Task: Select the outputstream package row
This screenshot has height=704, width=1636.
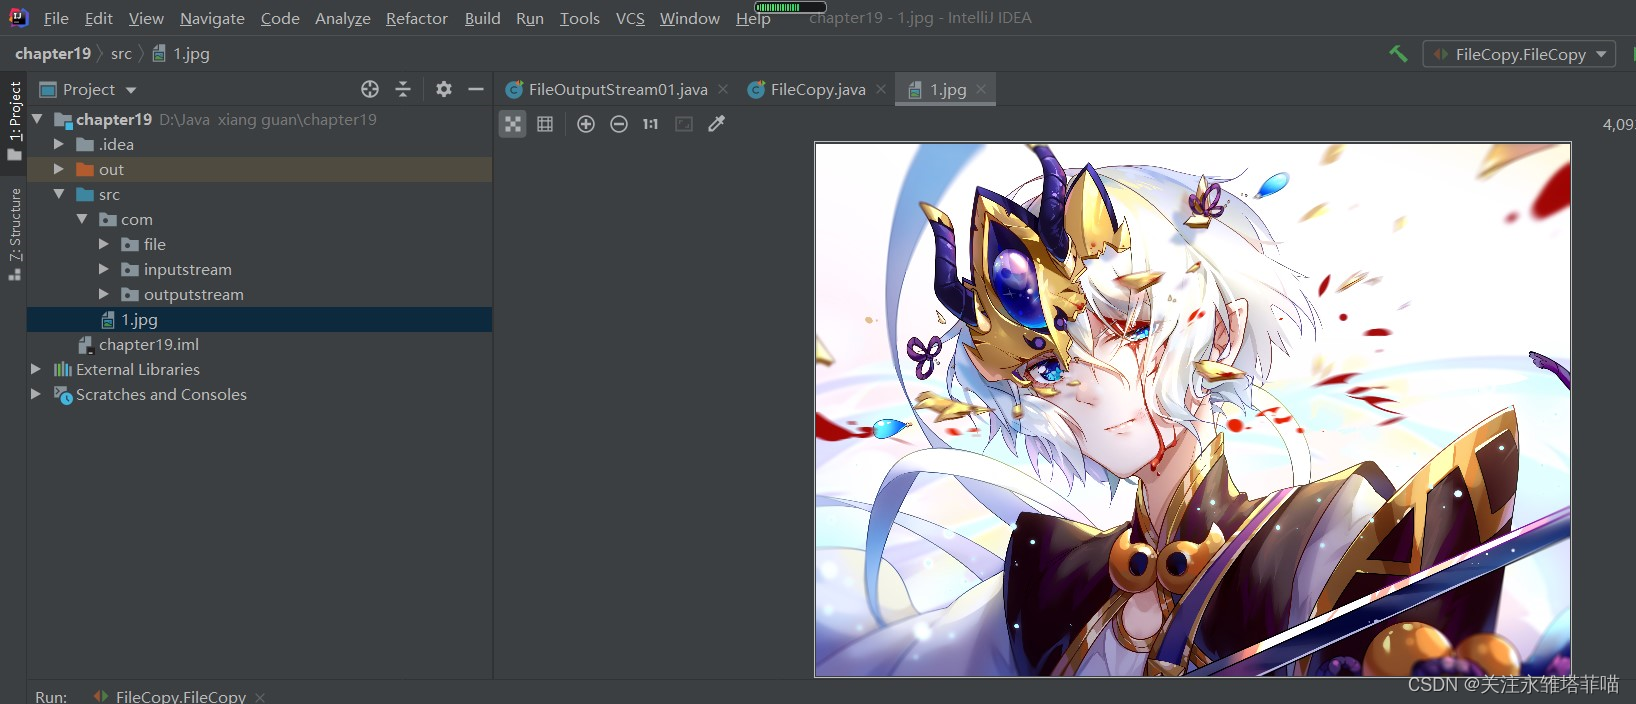Action: pyautogui.click(x=259, y=294)
